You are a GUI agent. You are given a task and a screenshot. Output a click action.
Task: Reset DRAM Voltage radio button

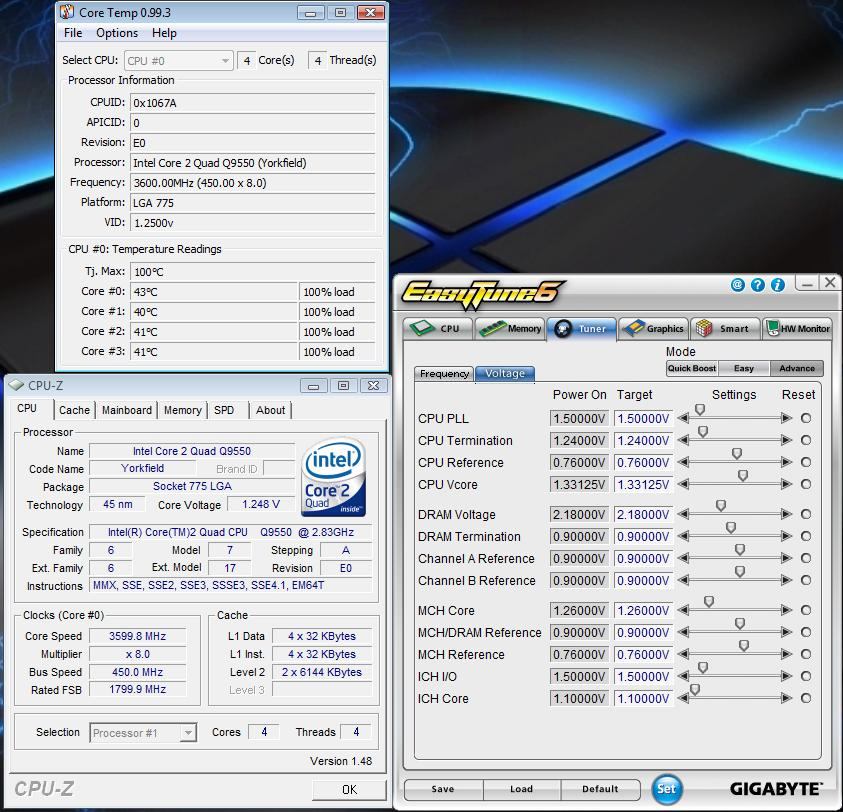pyautogui.click(x=806, y=515)
